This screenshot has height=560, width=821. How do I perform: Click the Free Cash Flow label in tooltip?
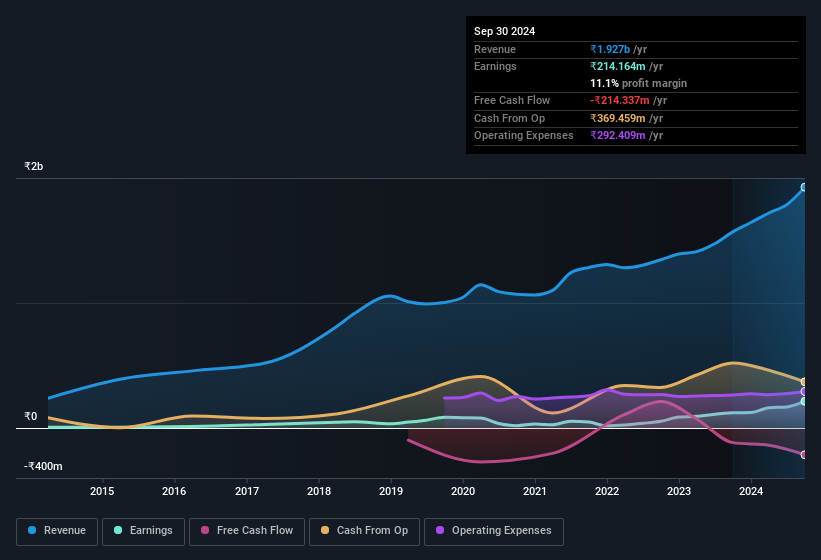(512, 100)
